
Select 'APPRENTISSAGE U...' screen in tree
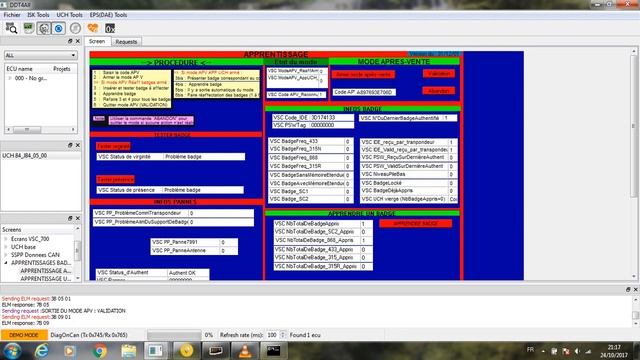(x=45, y=278)
